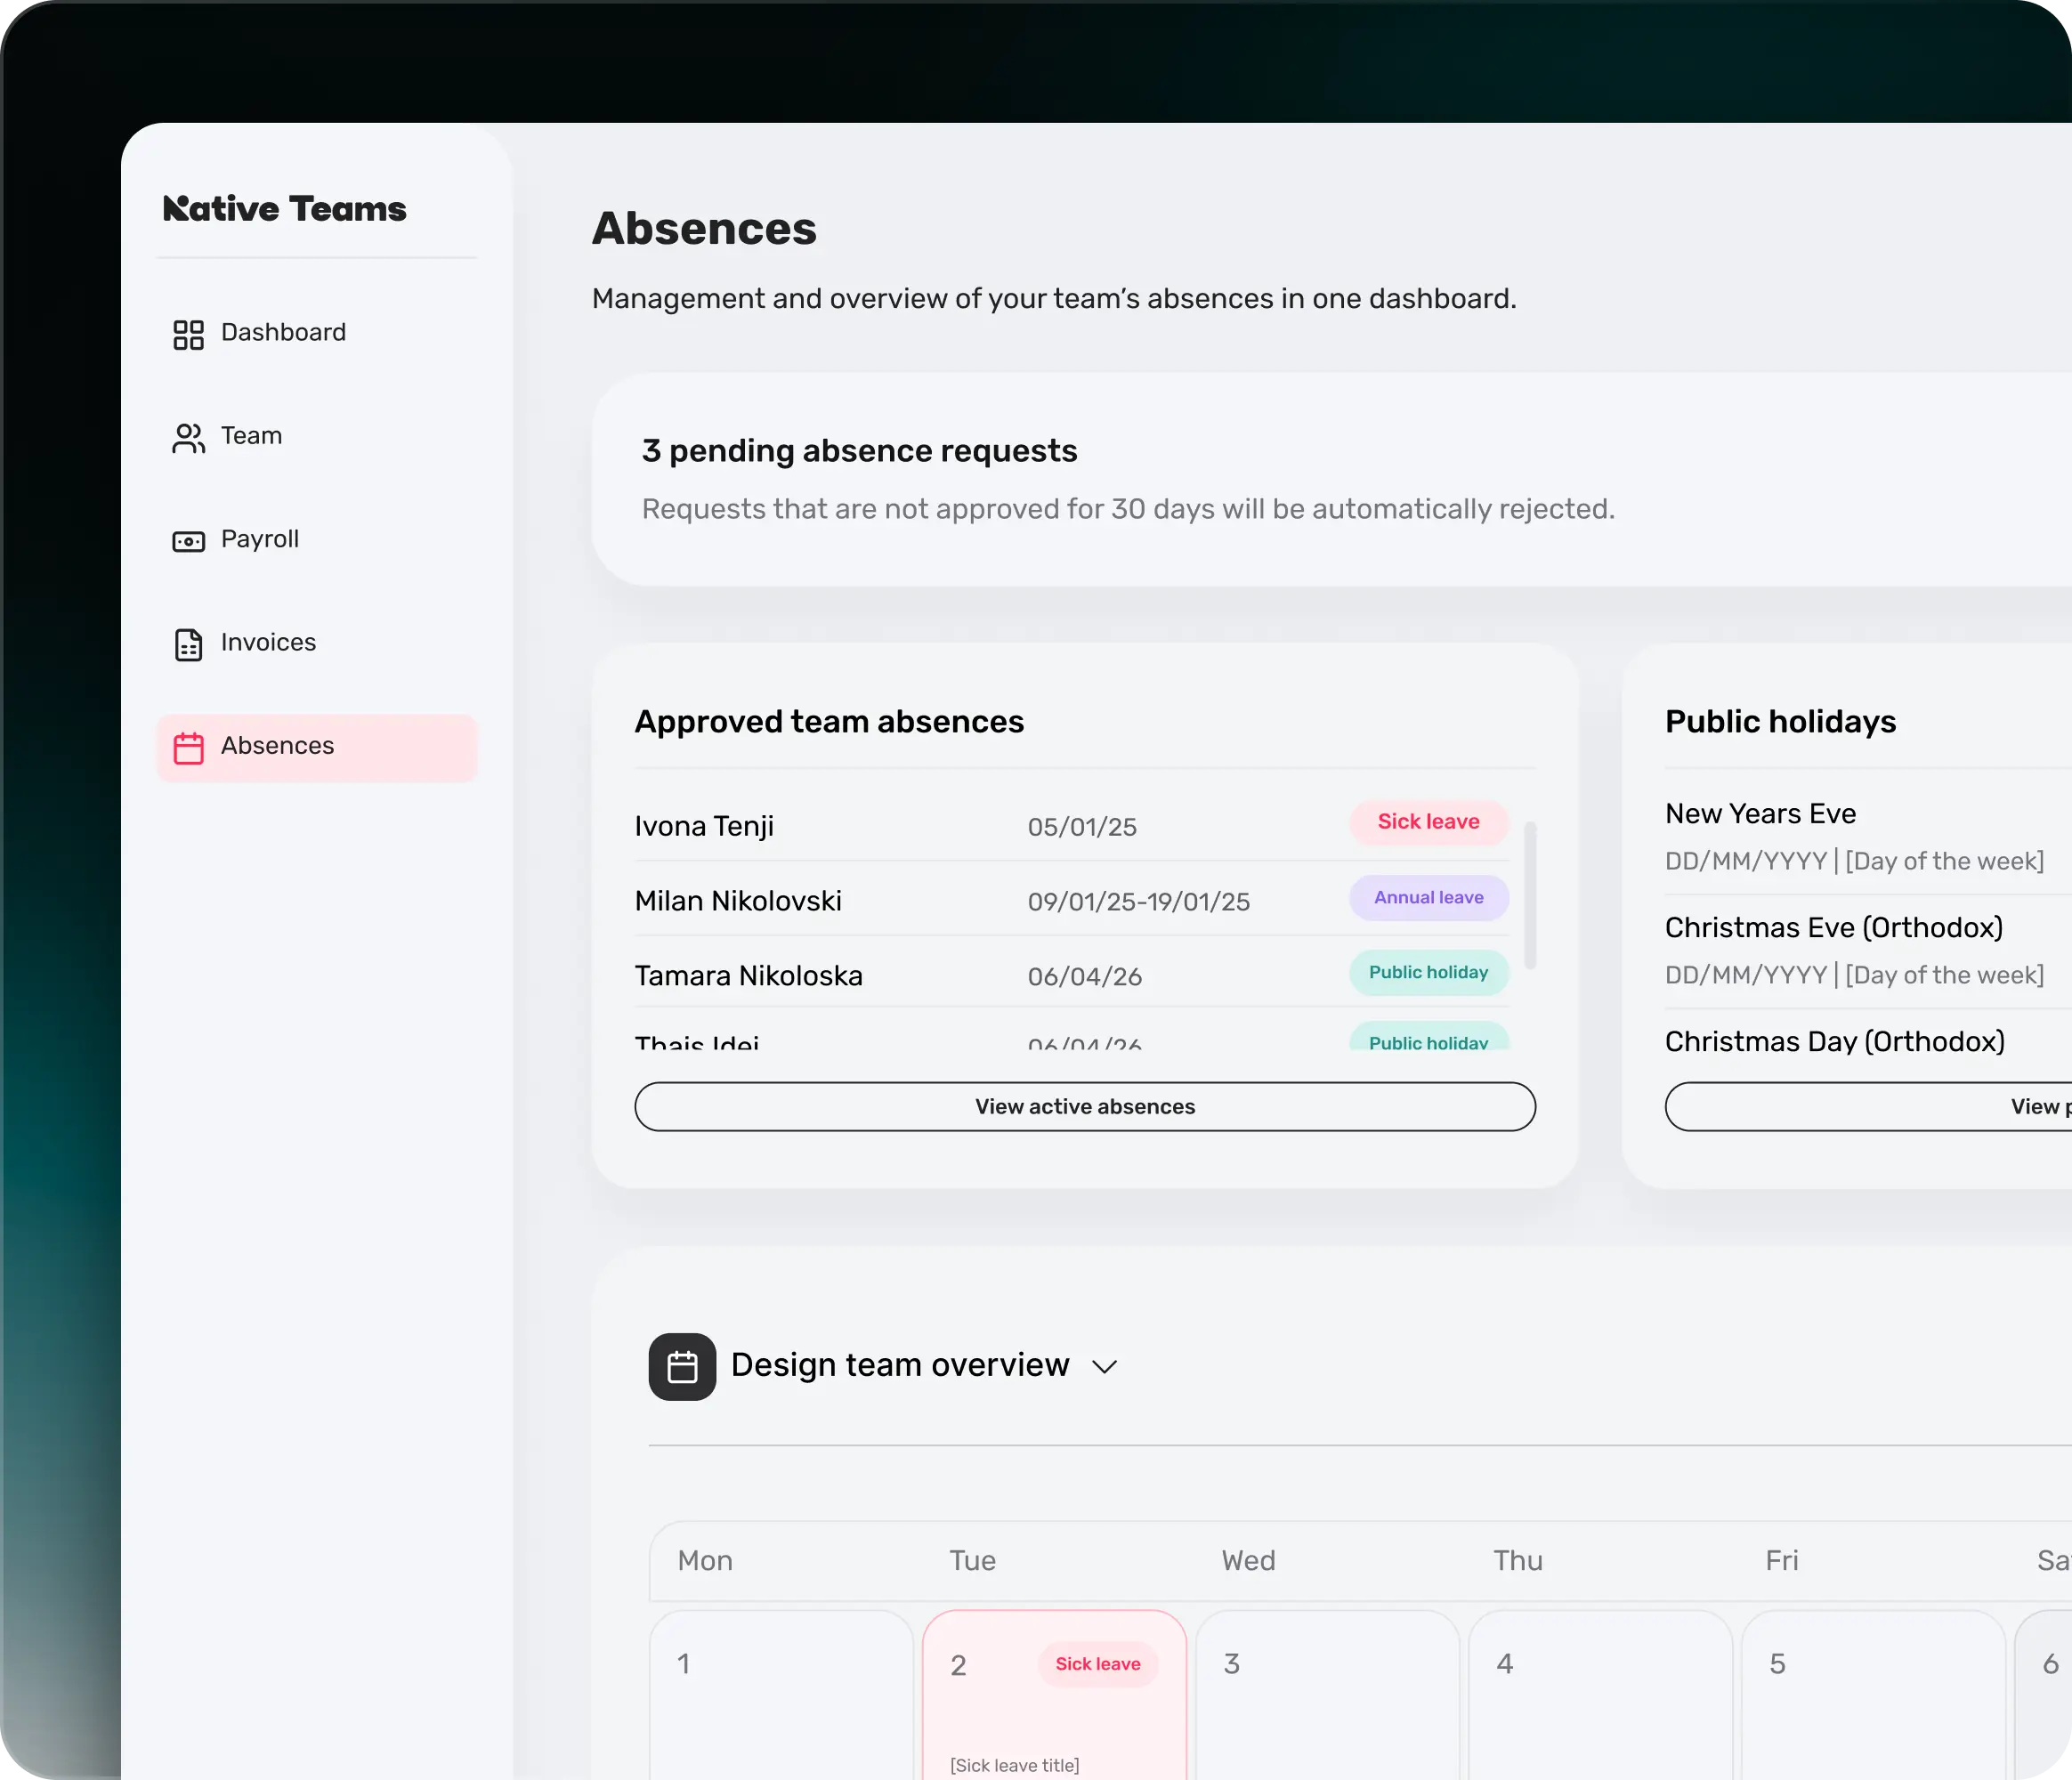Screen dimensions: 2072x1780
Task: Expand the Design team overview chevron
Action: (1104, 1367)
